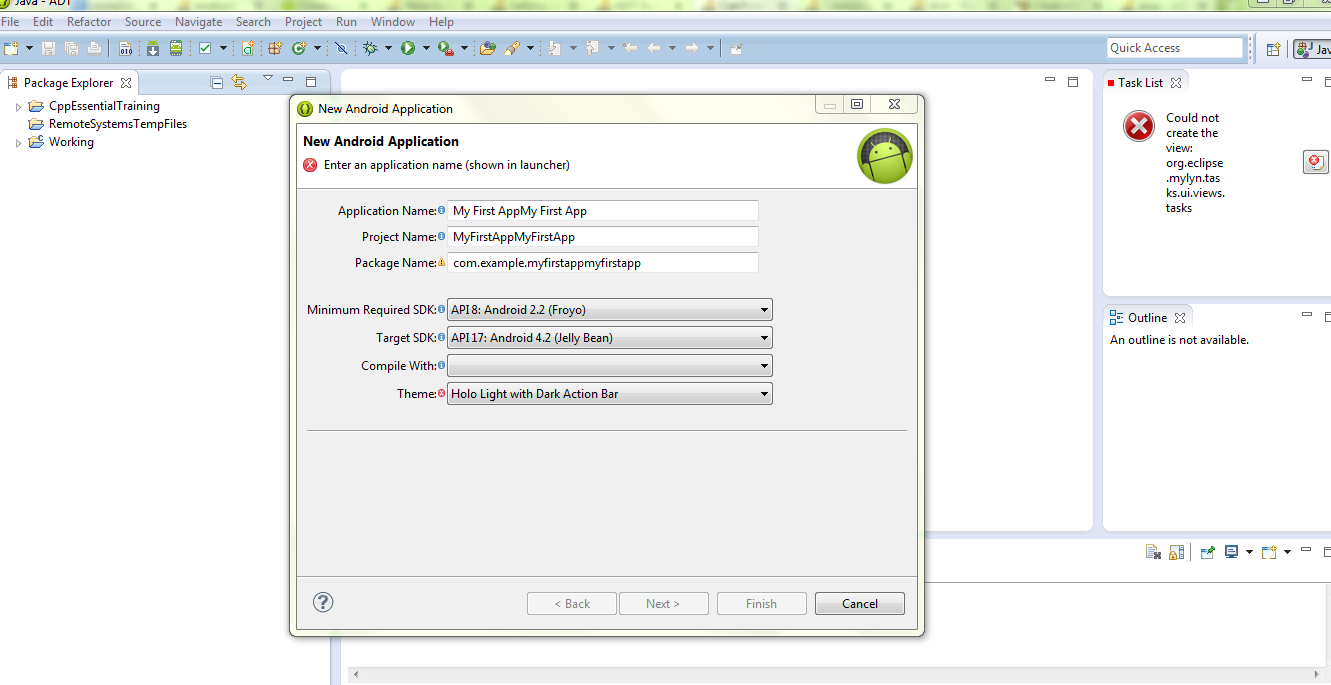The image size is (1331, 685).
Task: Click the Display Selected Console monitor icon
Action: click(1232, 552)
